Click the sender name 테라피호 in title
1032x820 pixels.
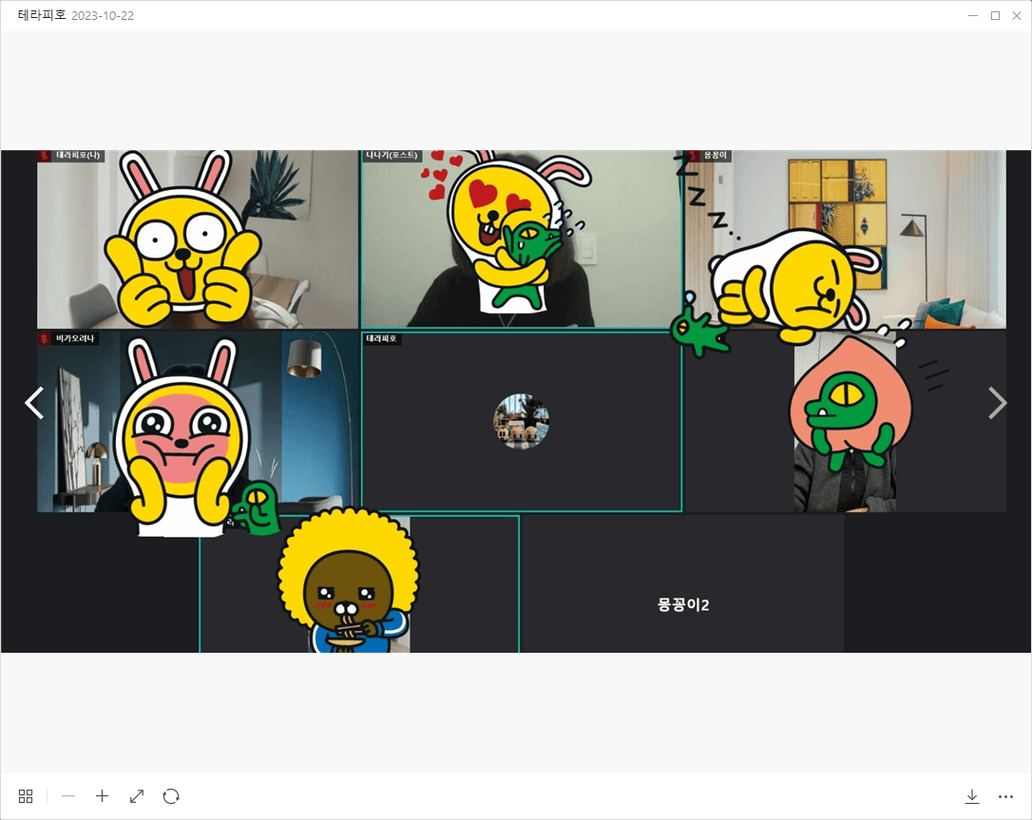coord(42,15)
